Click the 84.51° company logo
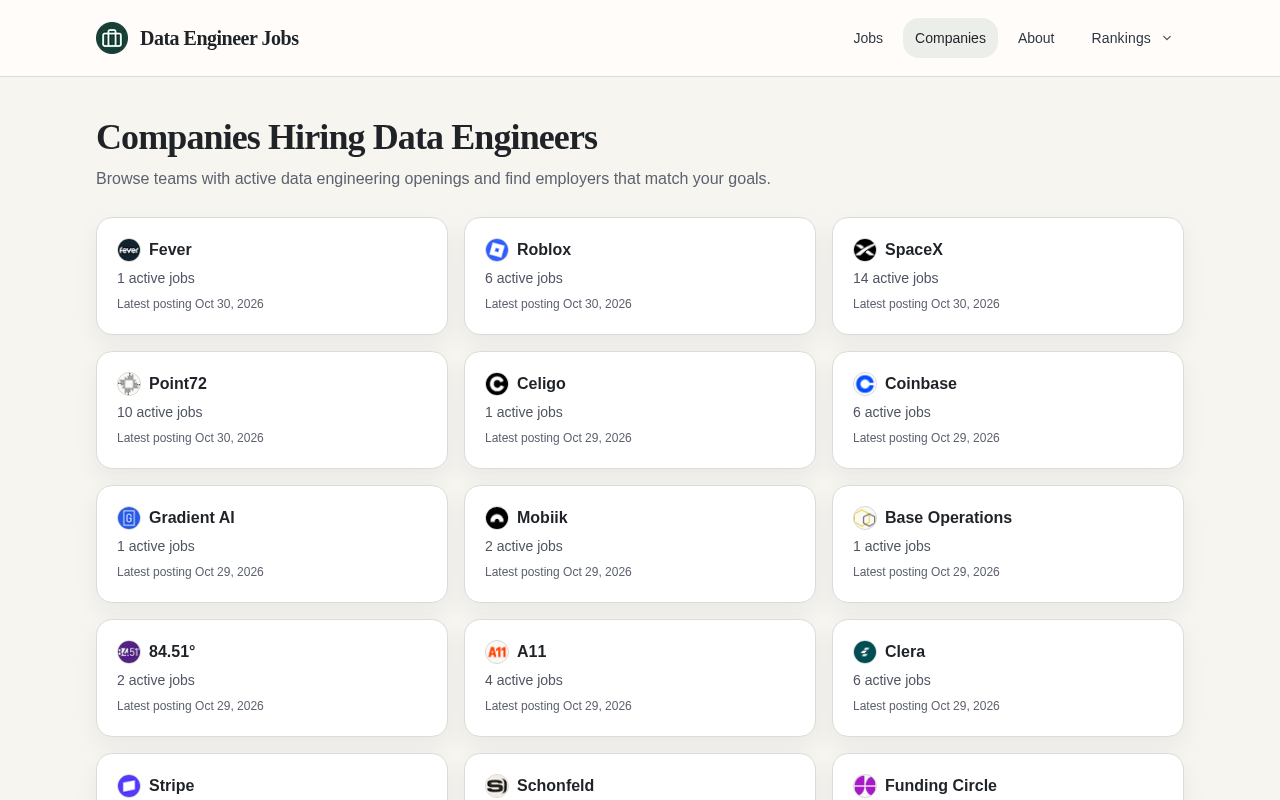Image resolution: width=1280 pixels, height=800 pixels. 129,652
